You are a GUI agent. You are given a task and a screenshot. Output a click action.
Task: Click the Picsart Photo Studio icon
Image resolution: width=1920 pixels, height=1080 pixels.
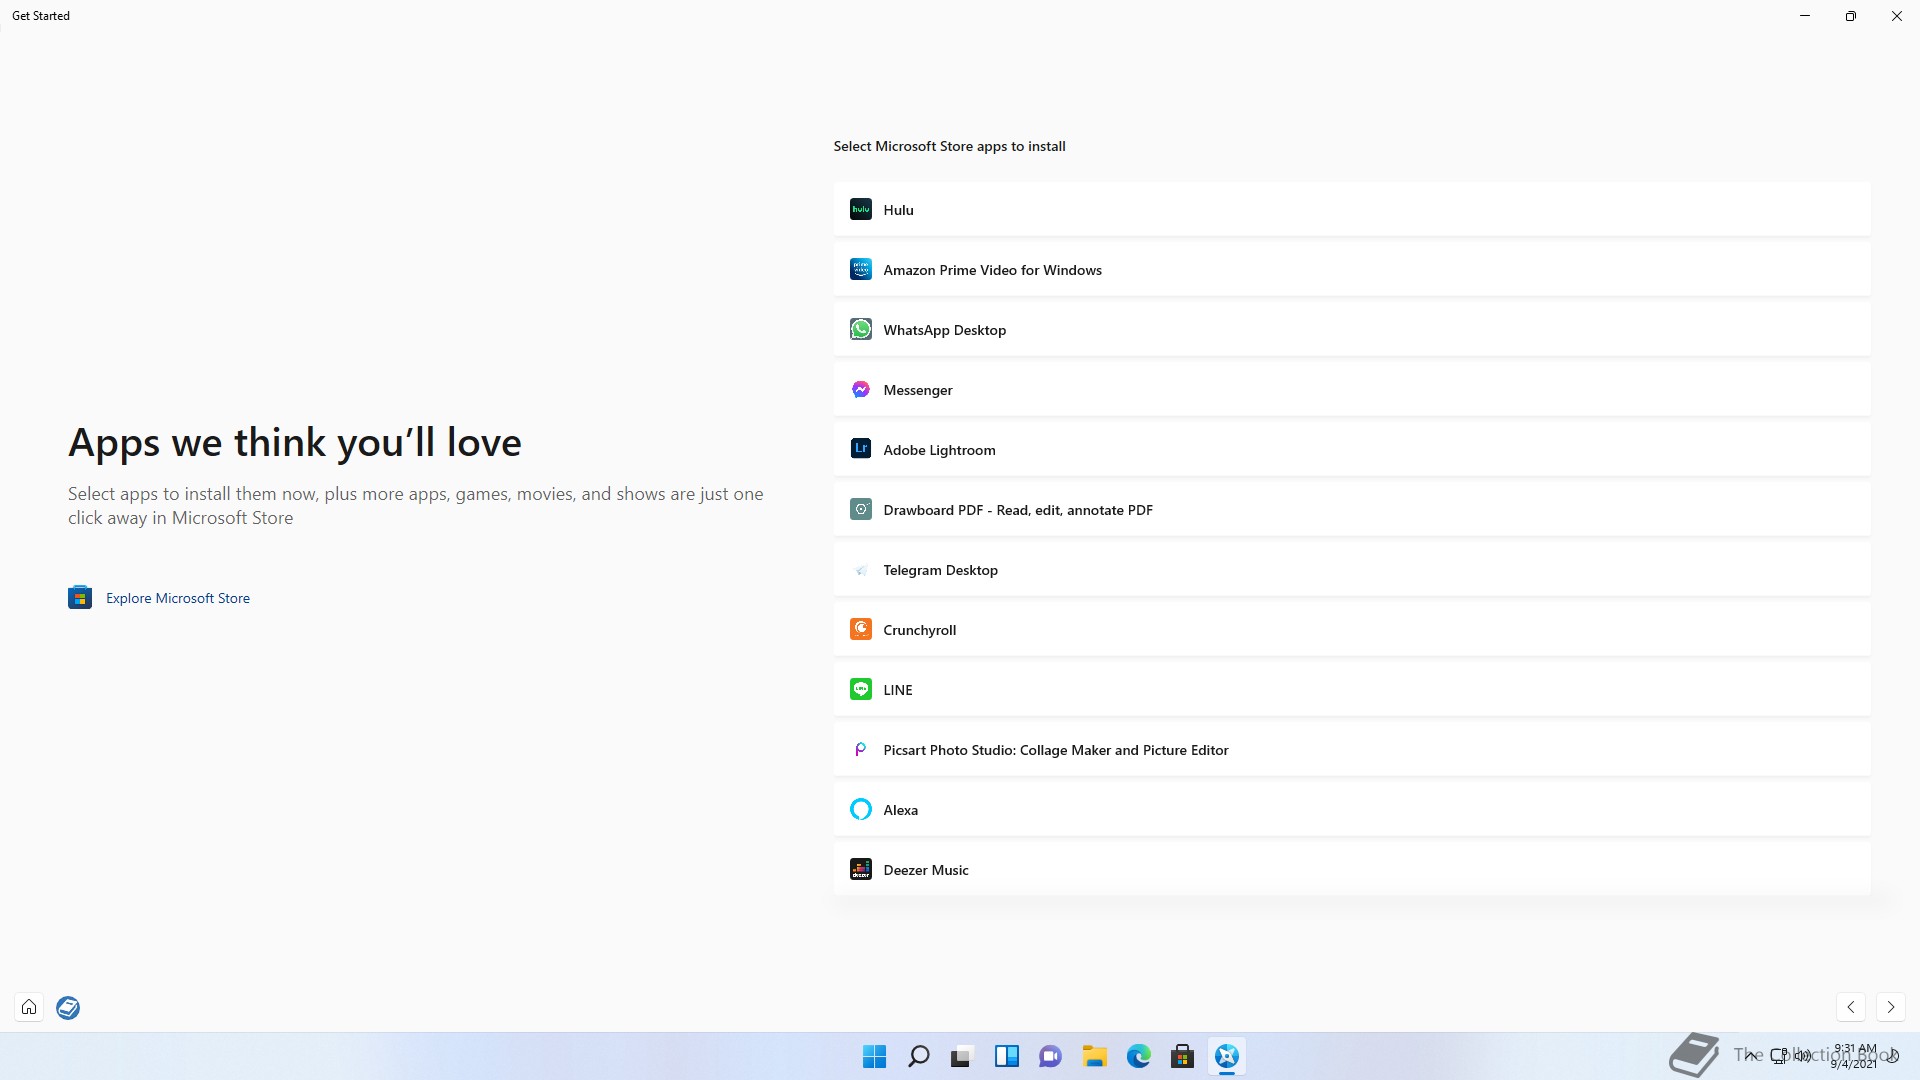pos(860,749)
